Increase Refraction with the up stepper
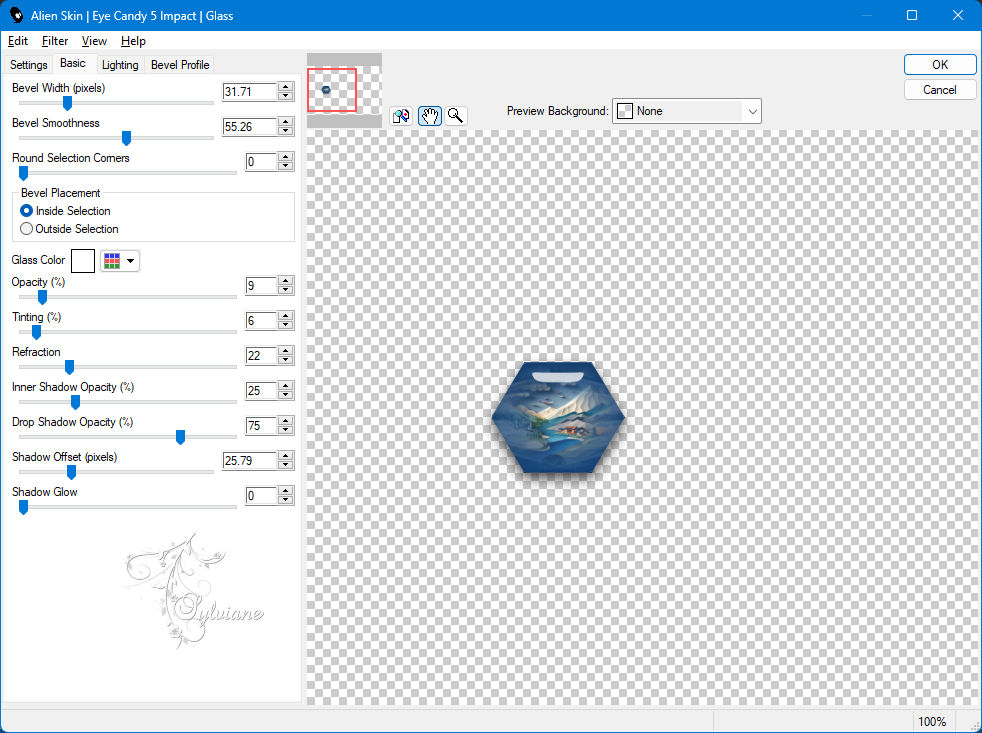The width and height of the screenshot is (982, 733). click(x=286, y=351)
